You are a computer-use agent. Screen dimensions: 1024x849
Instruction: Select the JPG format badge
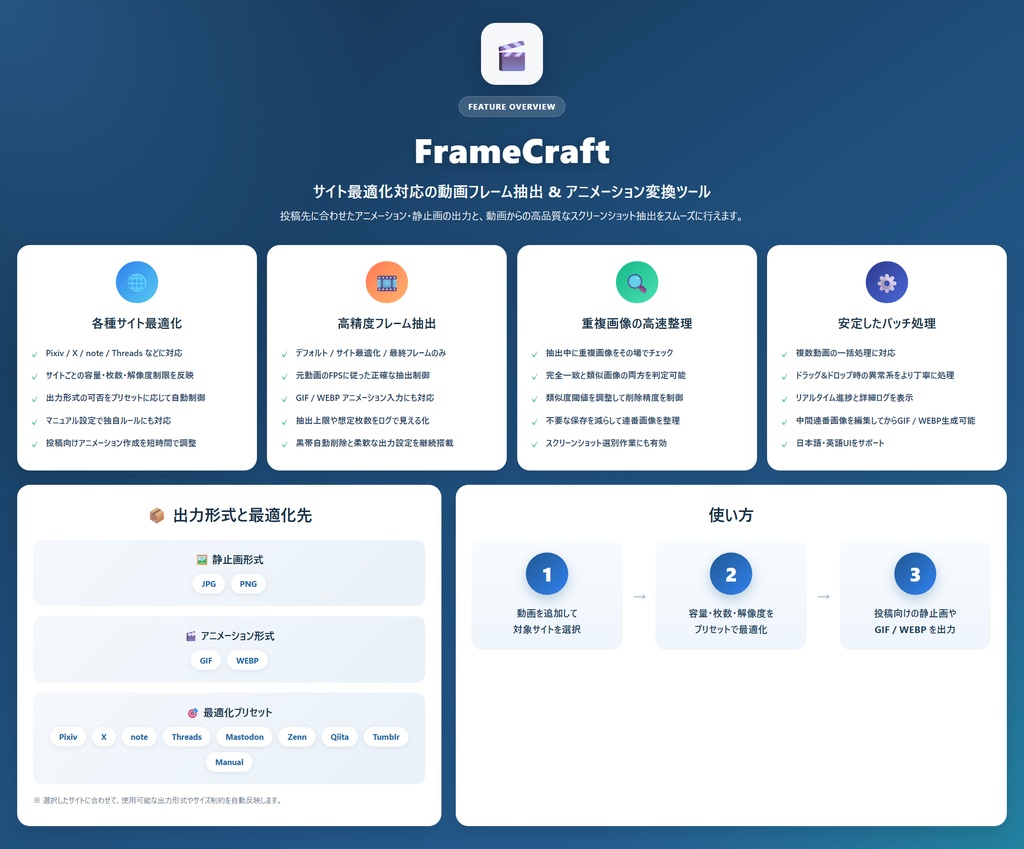pyautogui.click(x=208, y=583)
